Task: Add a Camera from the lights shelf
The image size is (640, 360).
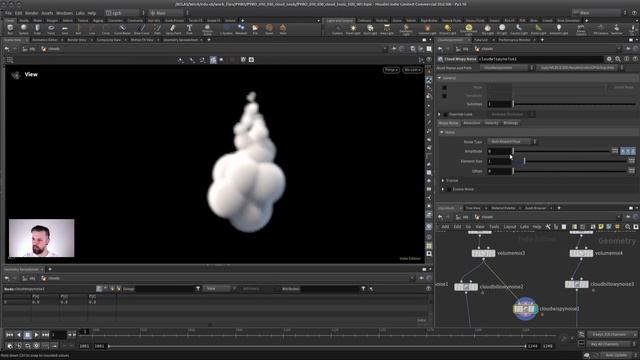Action: point(337,29)
